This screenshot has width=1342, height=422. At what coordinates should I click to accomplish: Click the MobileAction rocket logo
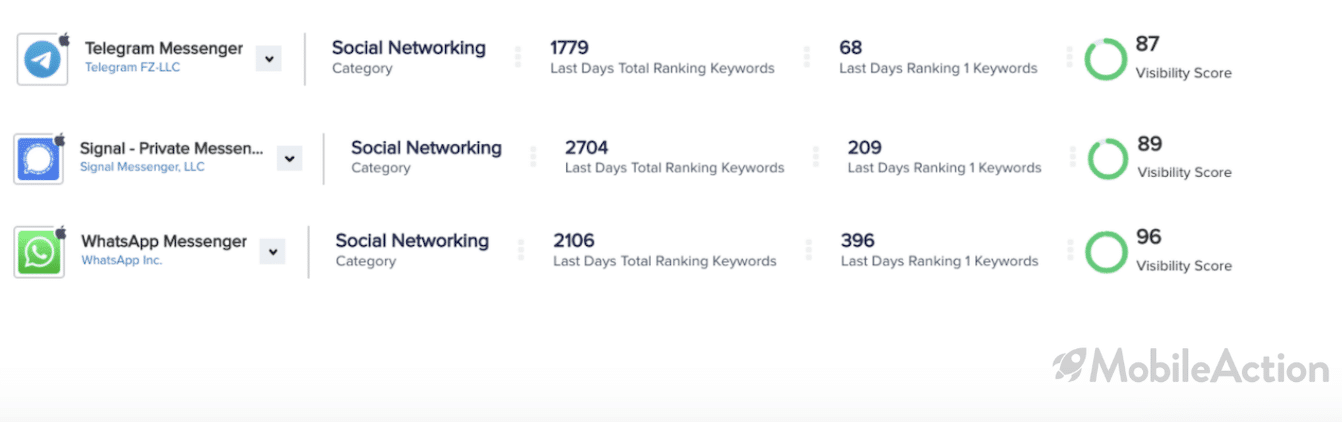coord(1071,366)
